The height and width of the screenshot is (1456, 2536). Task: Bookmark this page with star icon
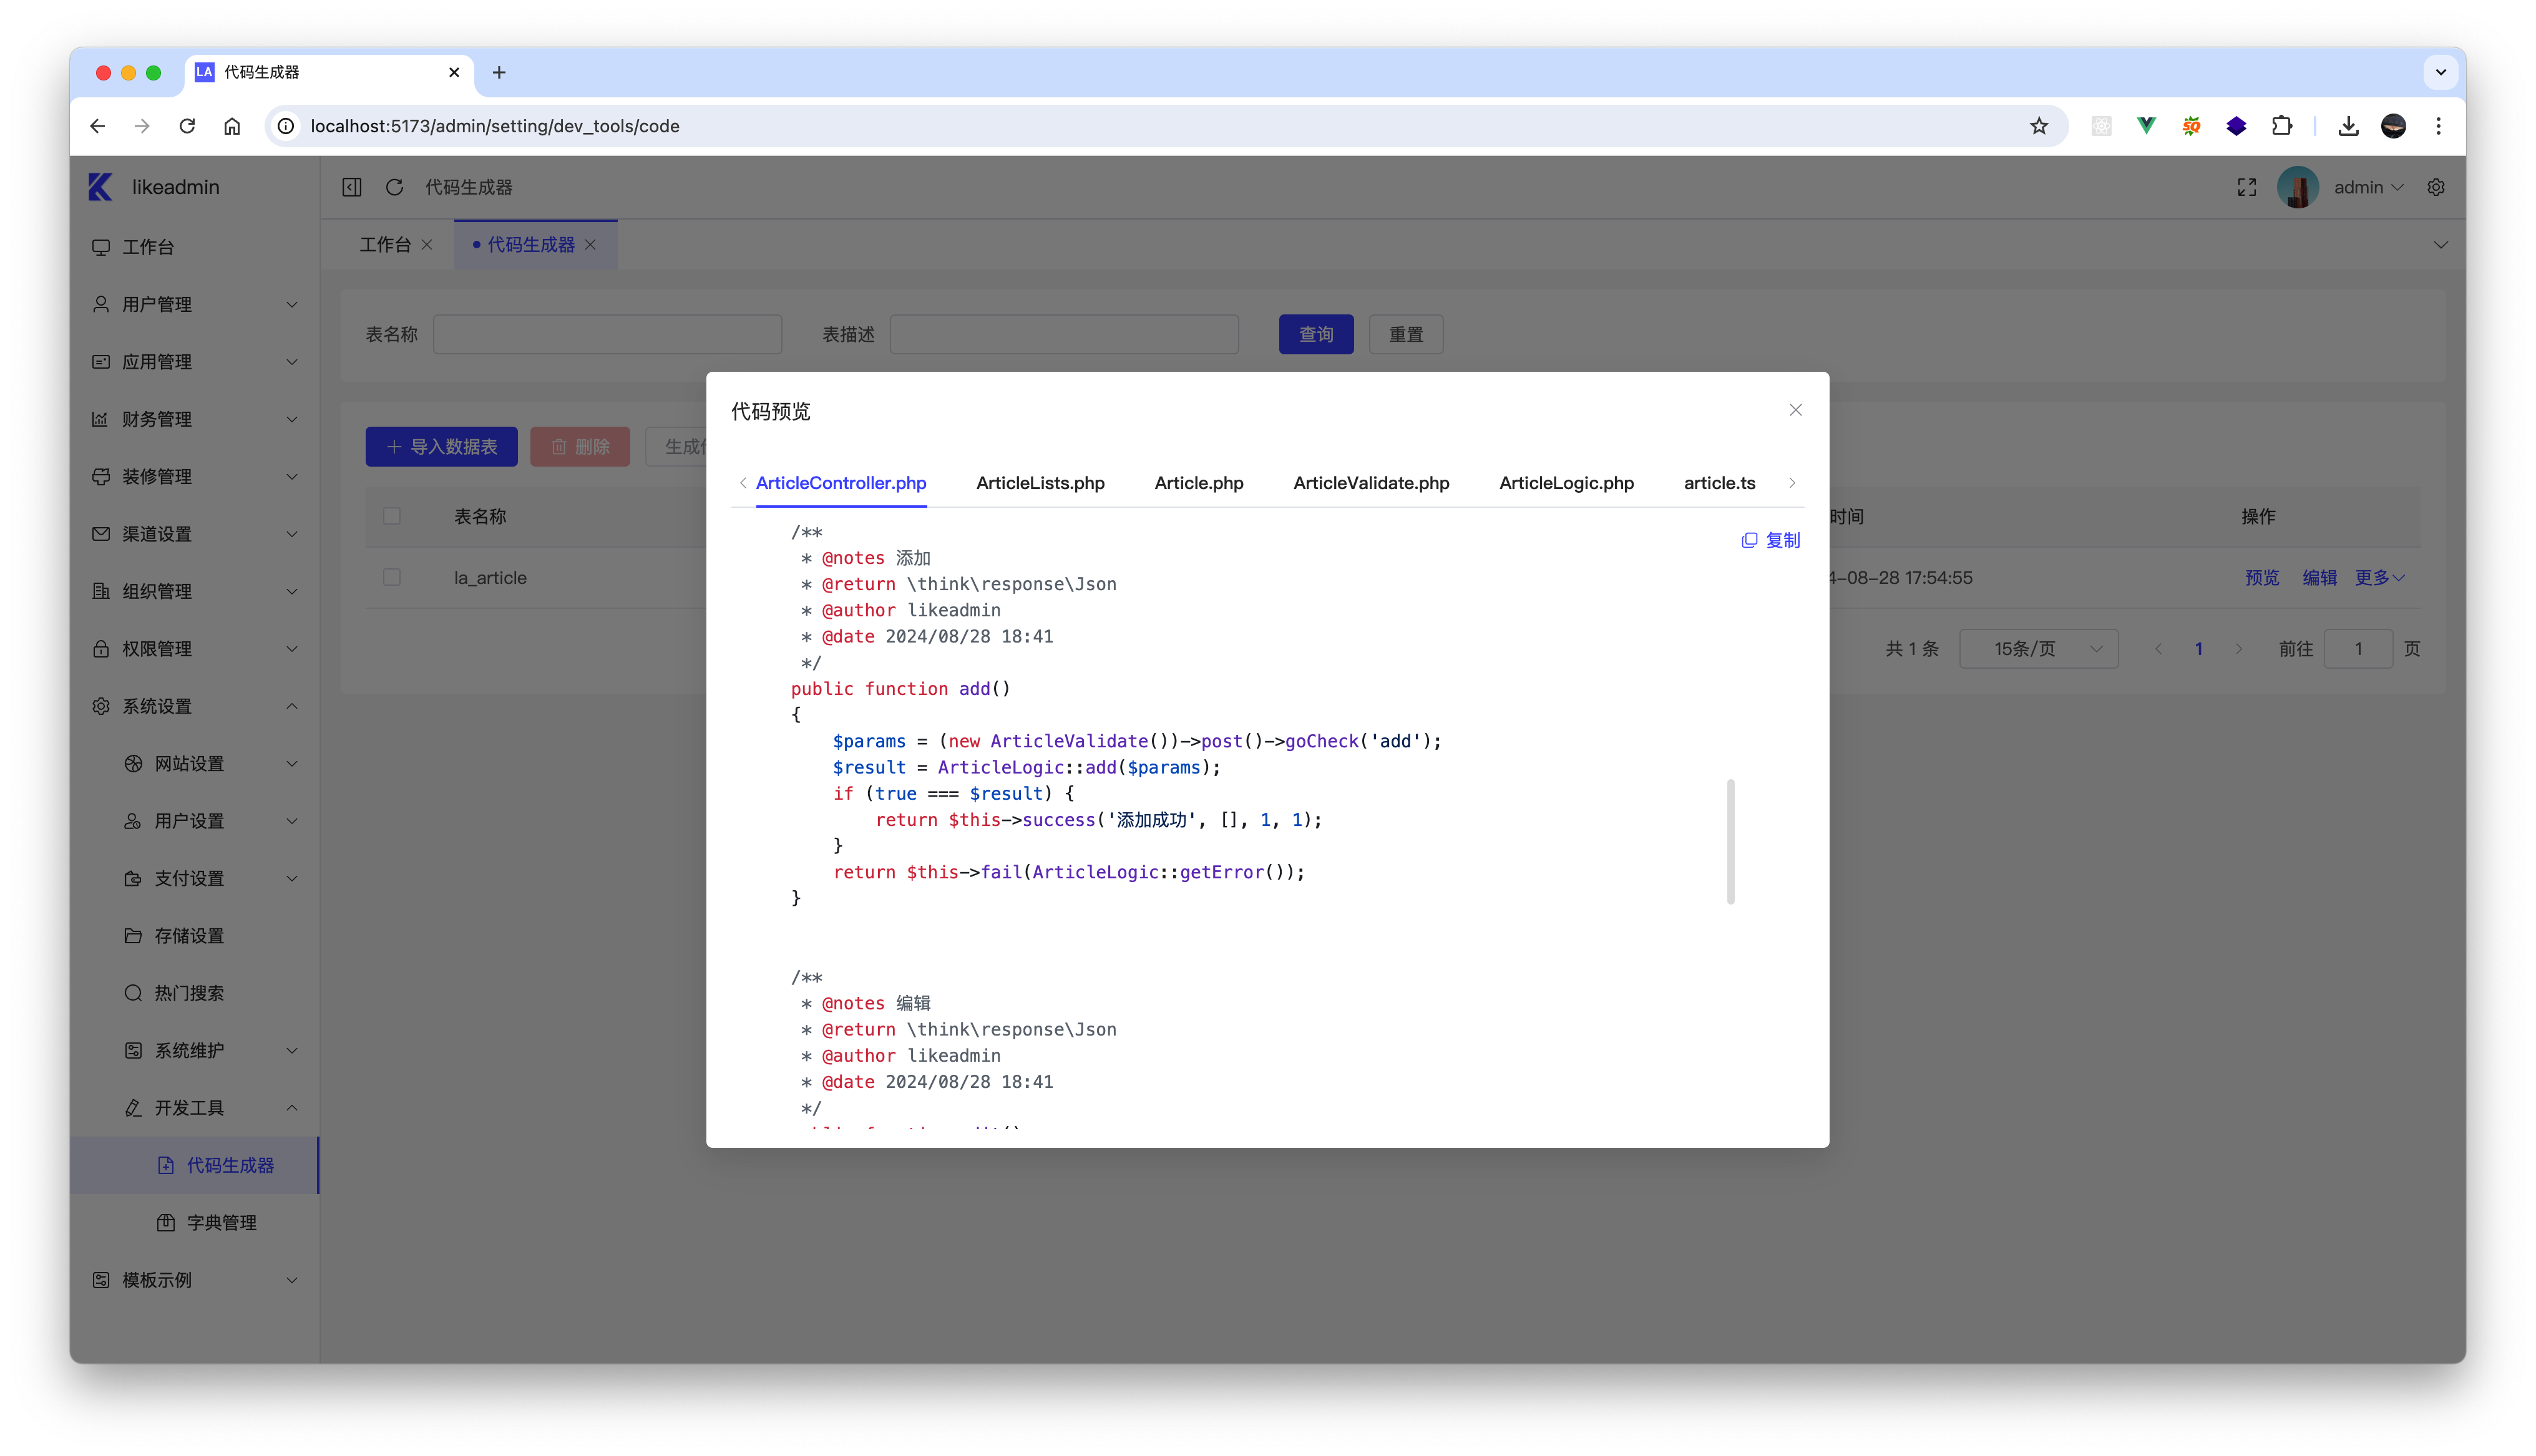pos(2039,126)
